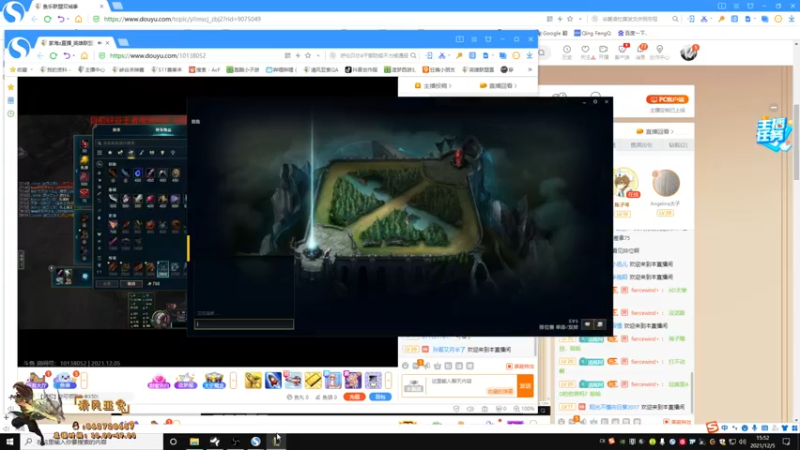Open the Angelina viewer avatar in the back page
Image resolution: width=800 pixels, height=450 pixels.
click(666, 183)
